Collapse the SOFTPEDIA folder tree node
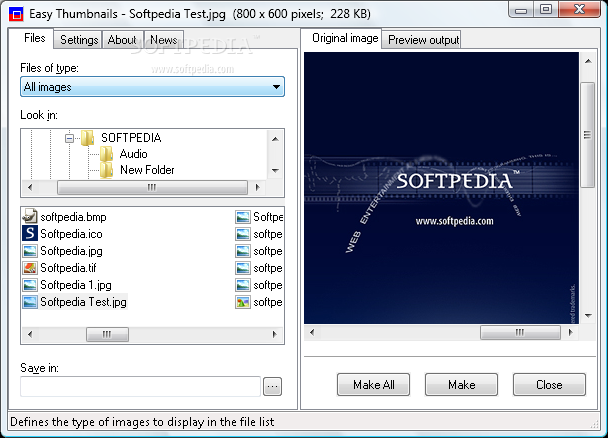Image resolution: width=608 pixels, height=438 pixels. coord(69,138)
